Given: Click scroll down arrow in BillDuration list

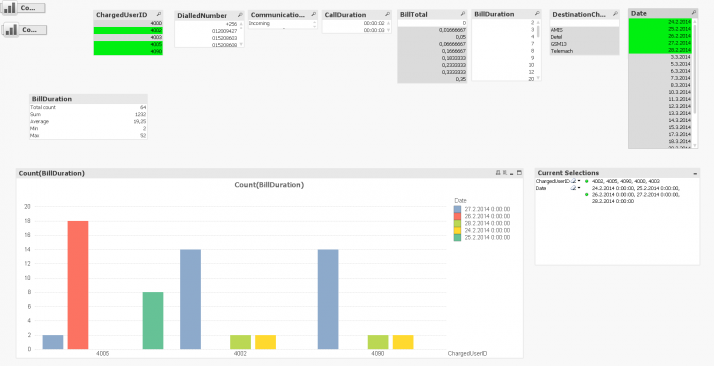Looking at the screenshot, I should point(538,78).
